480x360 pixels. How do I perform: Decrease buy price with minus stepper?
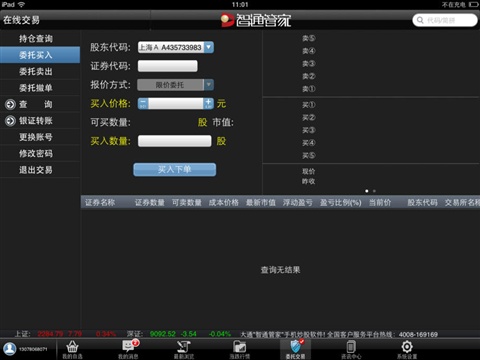pyautogui.click(x=143, y=103)
